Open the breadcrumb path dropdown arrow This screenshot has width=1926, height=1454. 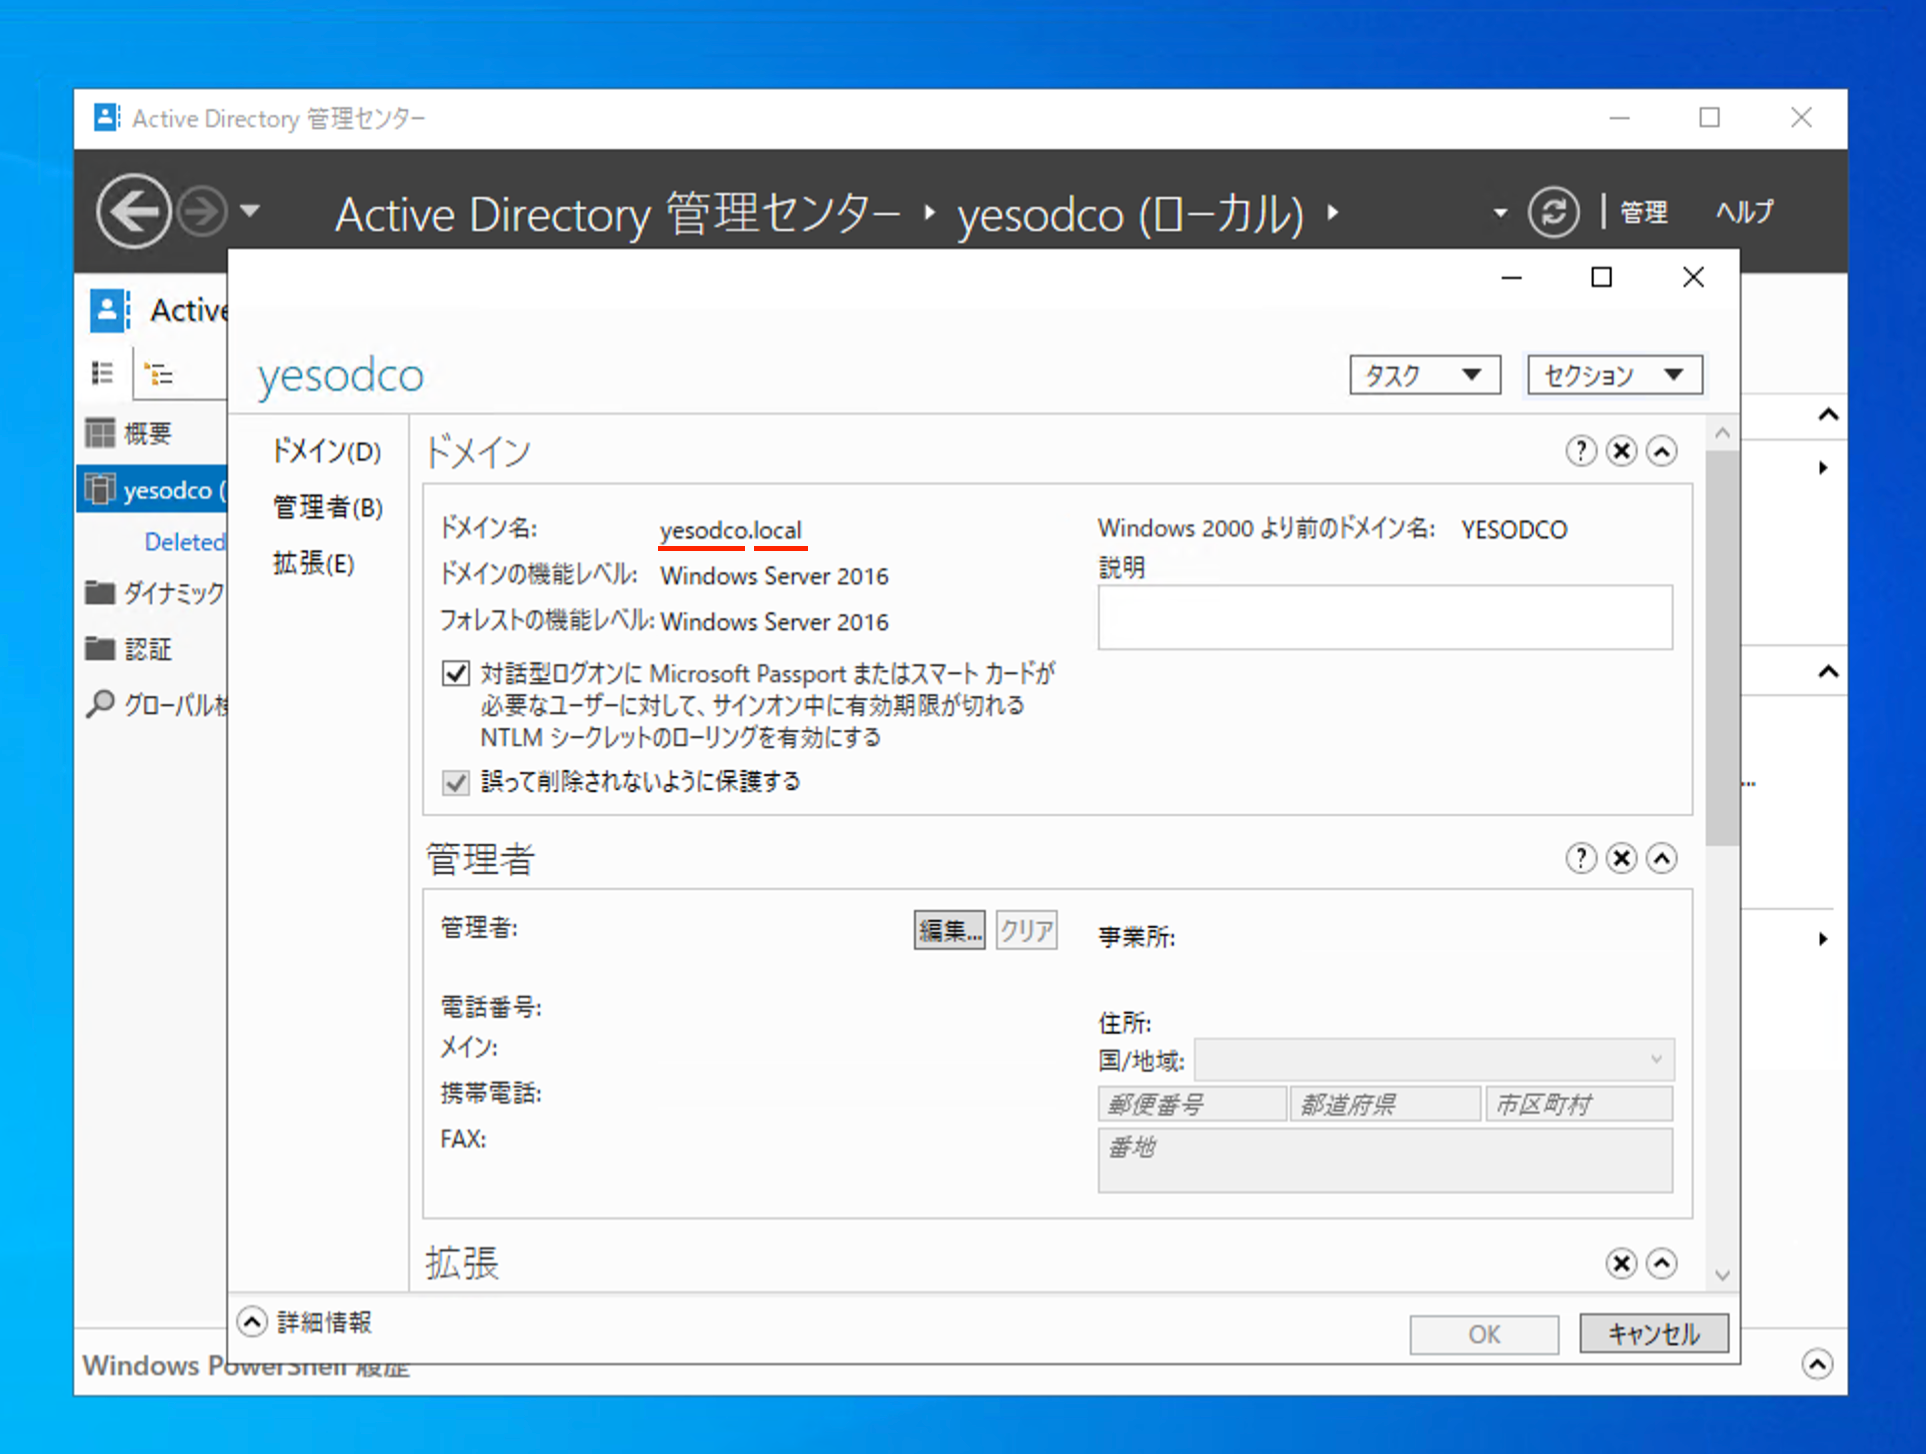click(1499, 213)
